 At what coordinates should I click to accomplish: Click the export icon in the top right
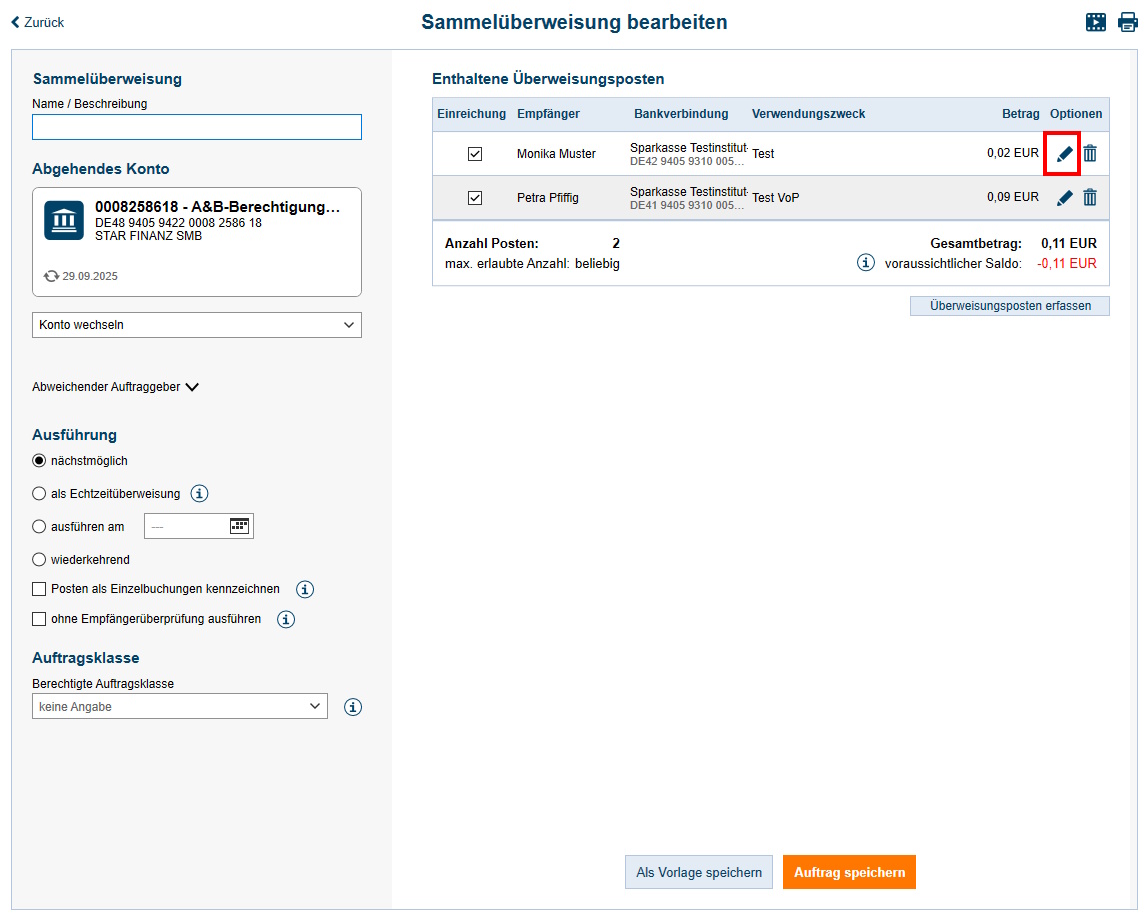click(1095, 21)
